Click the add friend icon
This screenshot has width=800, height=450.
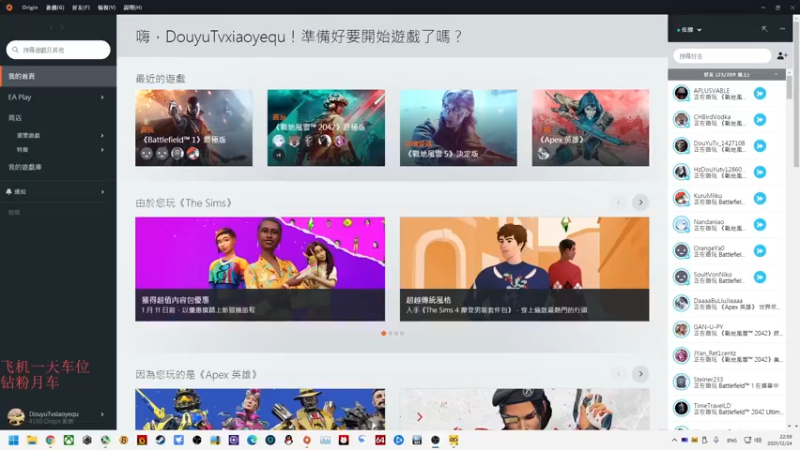coord(782,56)
